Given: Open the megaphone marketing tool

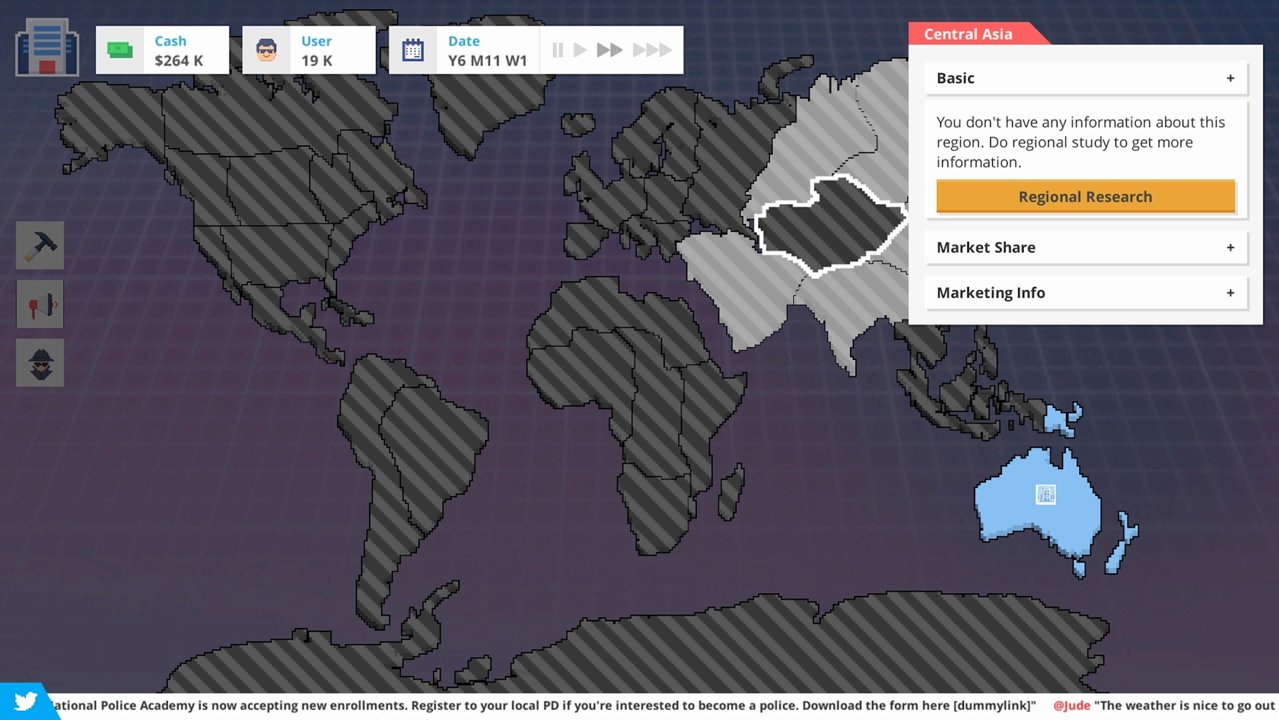Looking at the screenshot, I should click(40, 304).
